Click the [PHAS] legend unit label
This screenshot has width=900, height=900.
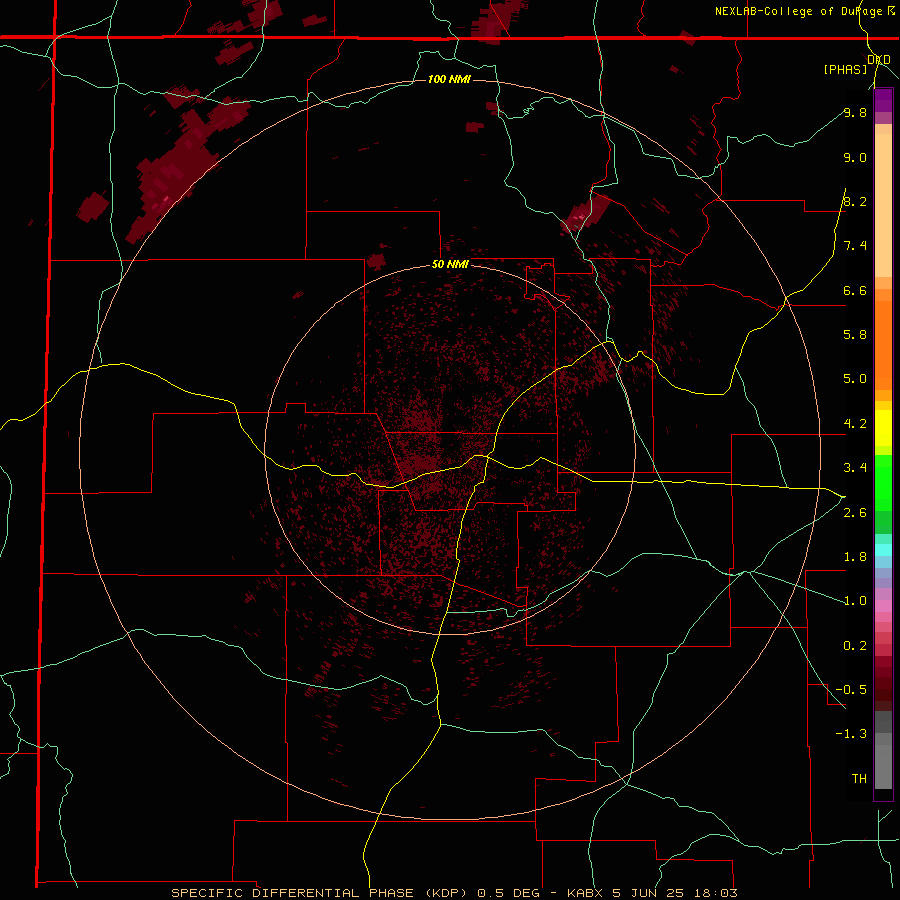click(845, 69)
